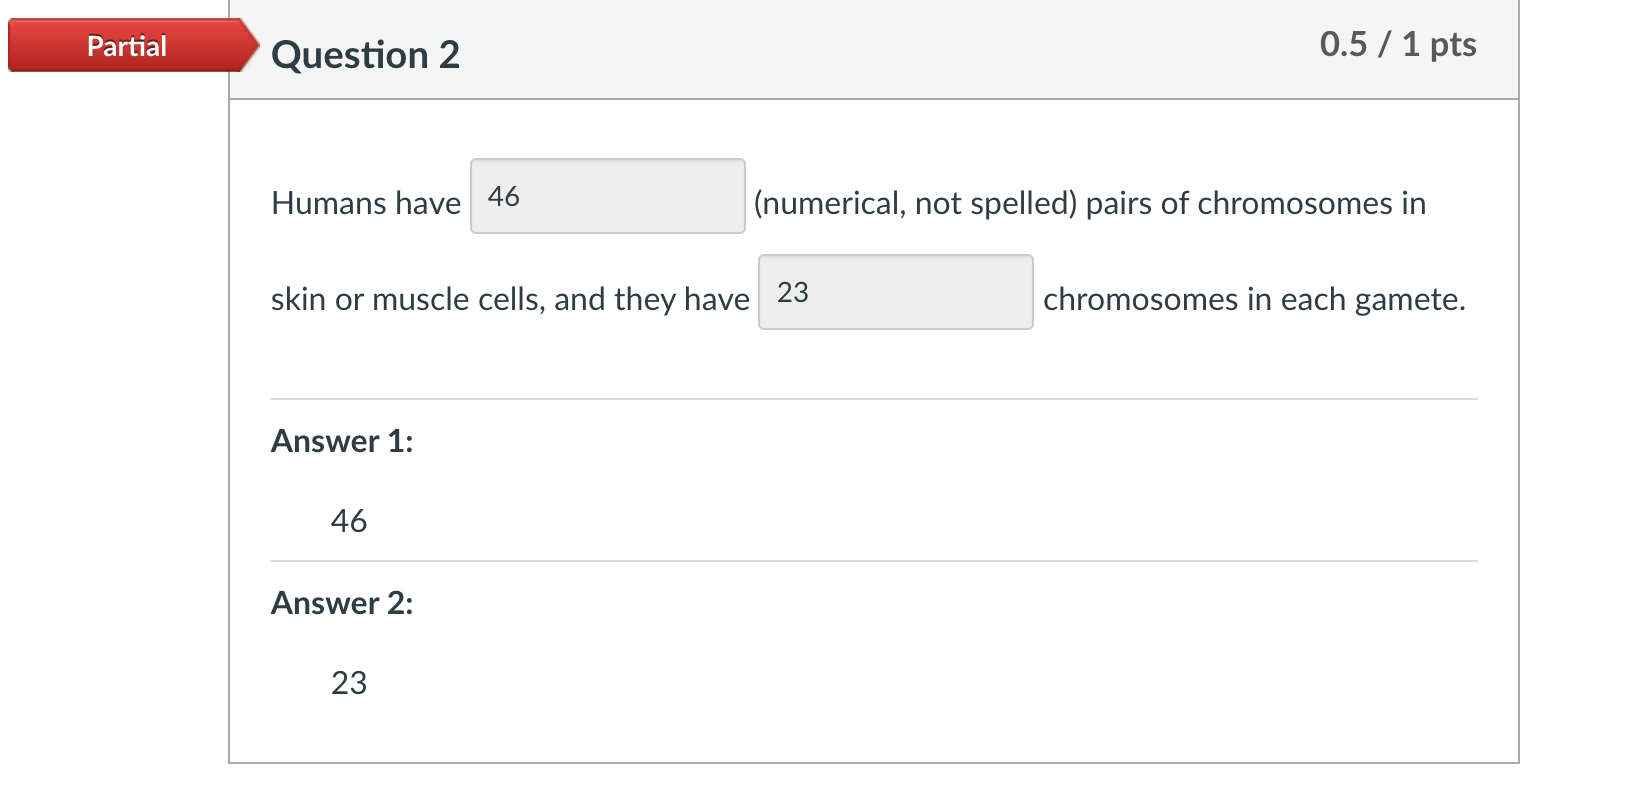Viewport: 1638px width, 786px height.
Task: Click the divider line above Answer 1
Action: click(874, 399)
